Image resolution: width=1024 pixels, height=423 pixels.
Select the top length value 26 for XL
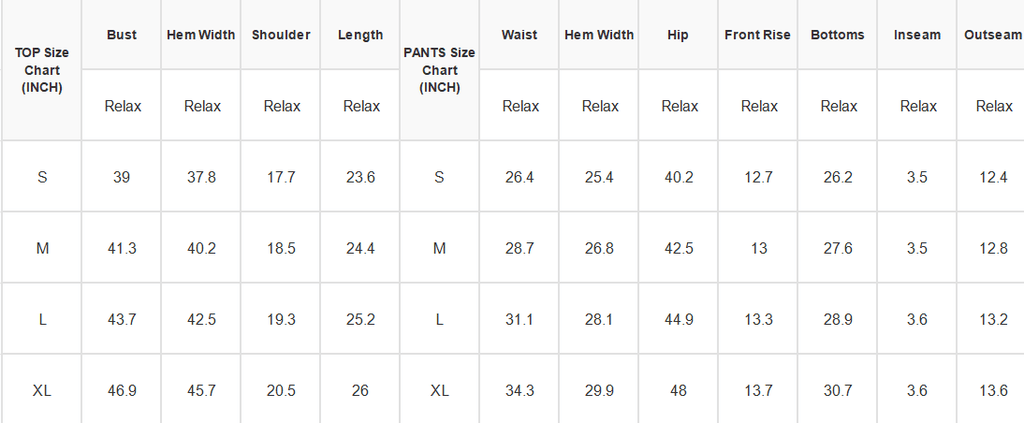point(360,390)
